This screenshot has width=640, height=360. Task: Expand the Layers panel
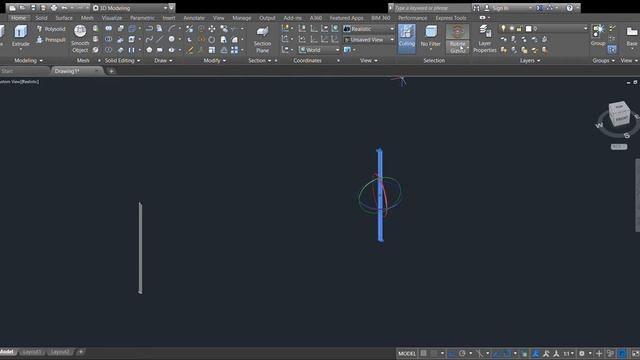530,60
